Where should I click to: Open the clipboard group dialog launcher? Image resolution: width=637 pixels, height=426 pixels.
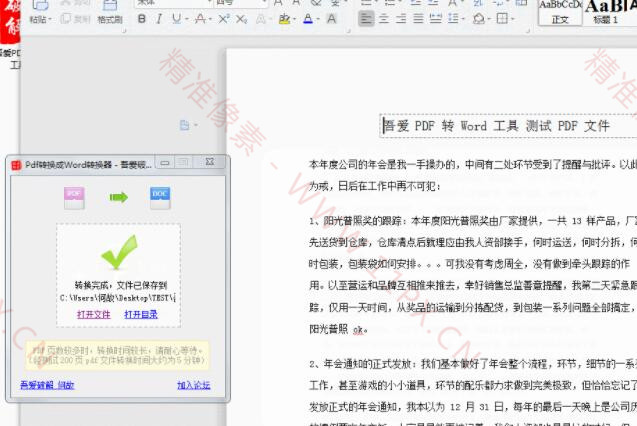coord(124,30)
